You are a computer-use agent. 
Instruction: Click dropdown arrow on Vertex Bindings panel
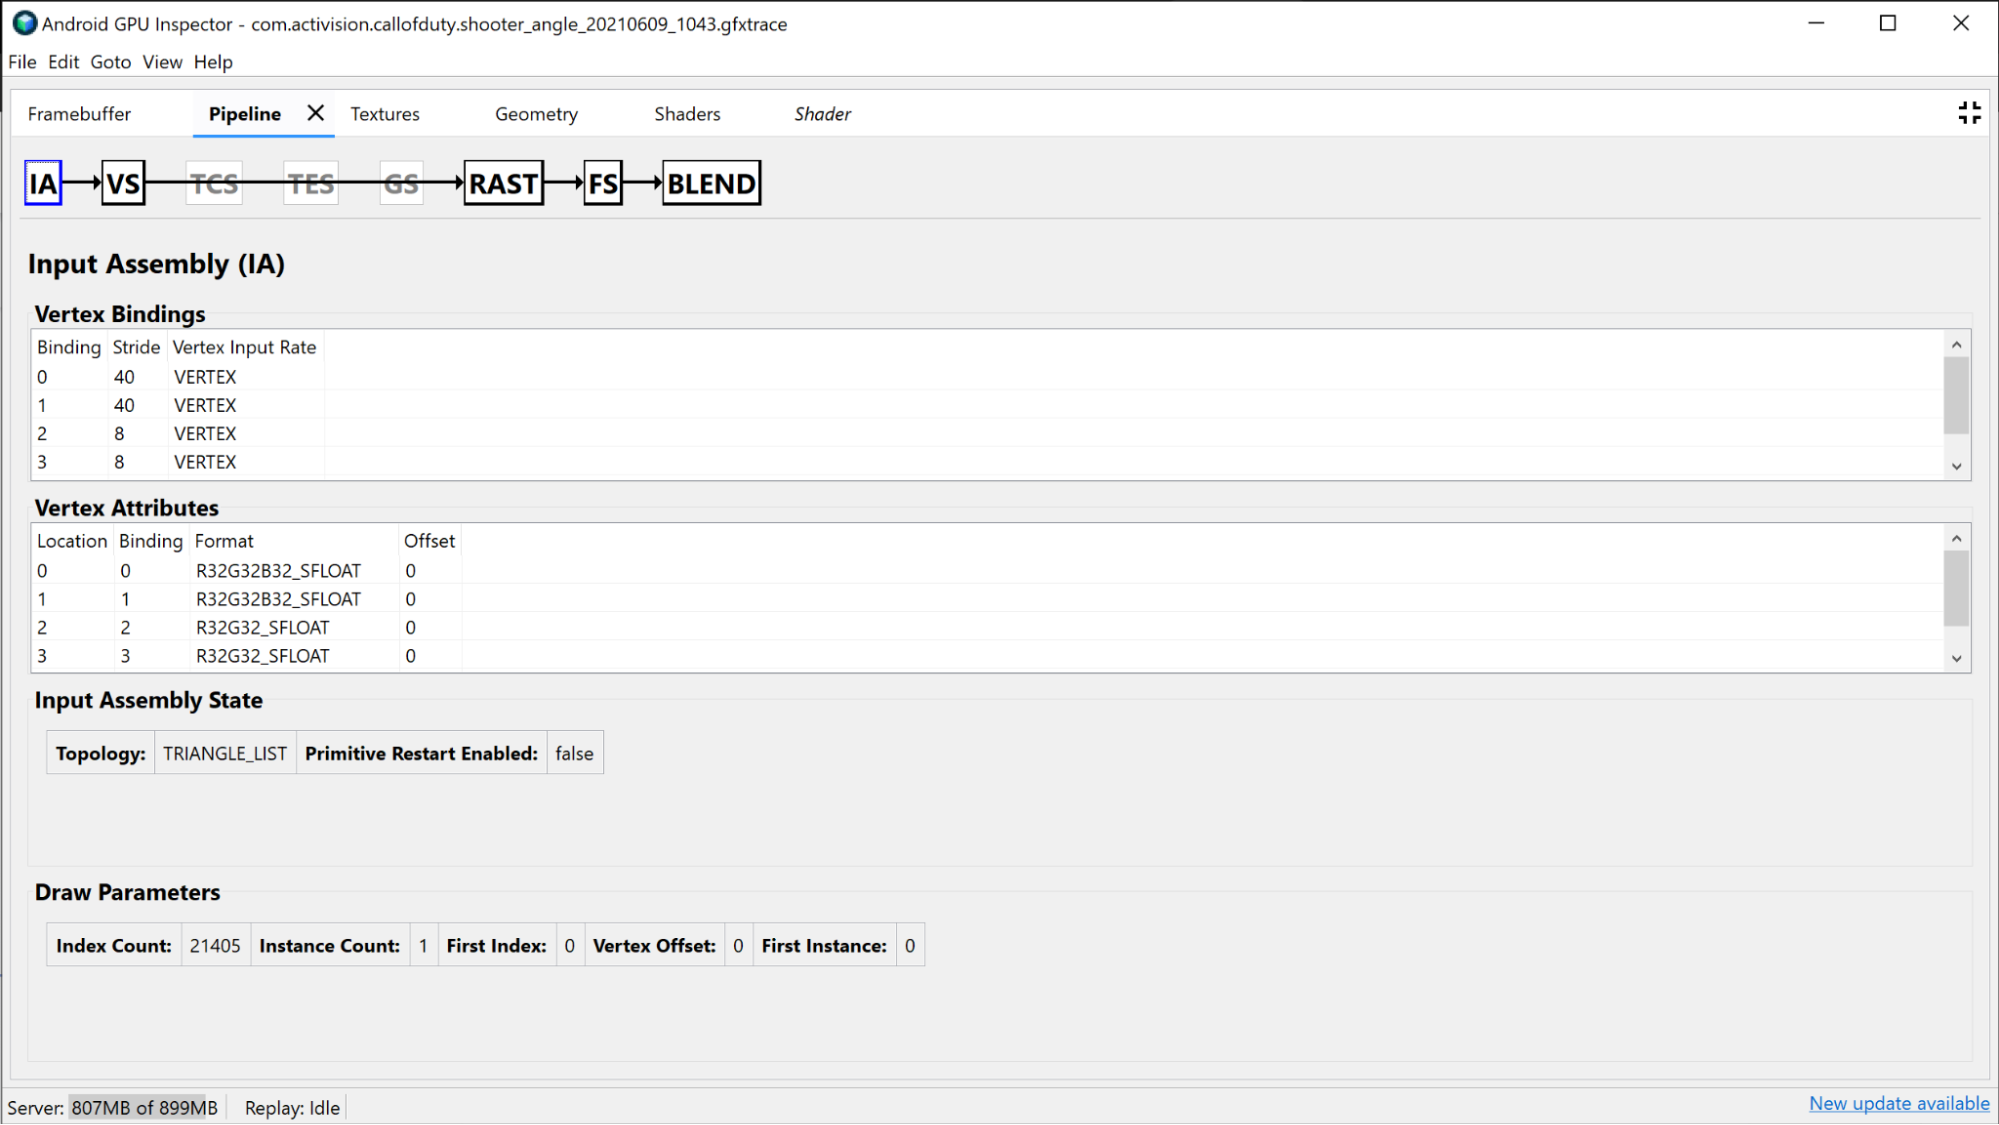(x=1956, y=466)
